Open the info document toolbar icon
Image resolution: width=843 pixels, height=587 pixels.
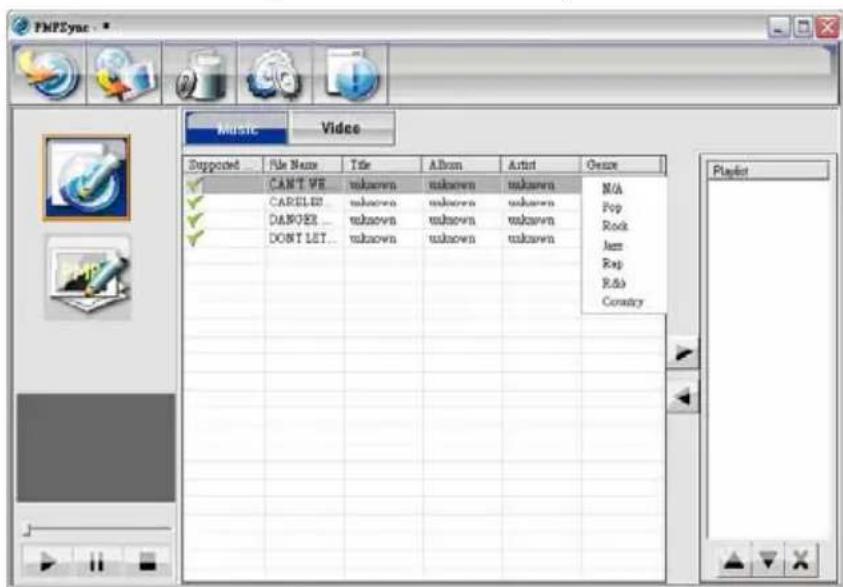(x=351, y=74)
